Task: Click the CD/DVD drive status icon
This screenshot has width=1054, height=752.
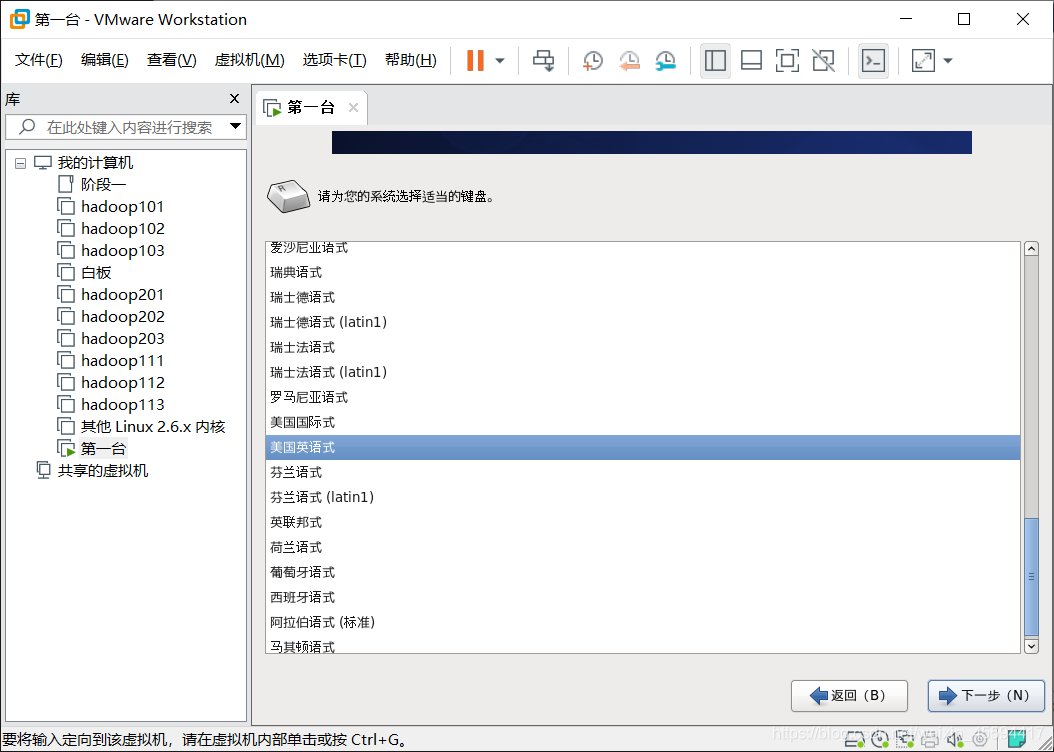Action: tap(880, 740)
